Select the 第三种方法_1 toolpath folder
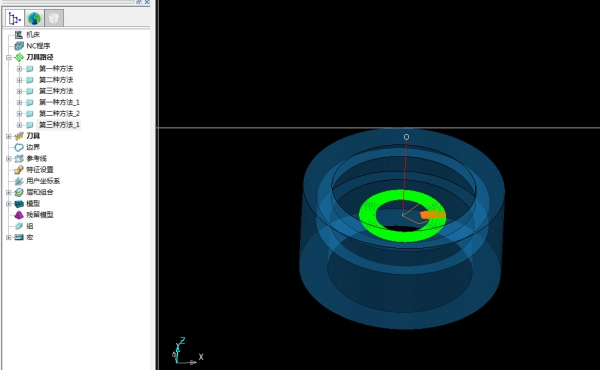600x370 pixels. click(x=59, y=125)
